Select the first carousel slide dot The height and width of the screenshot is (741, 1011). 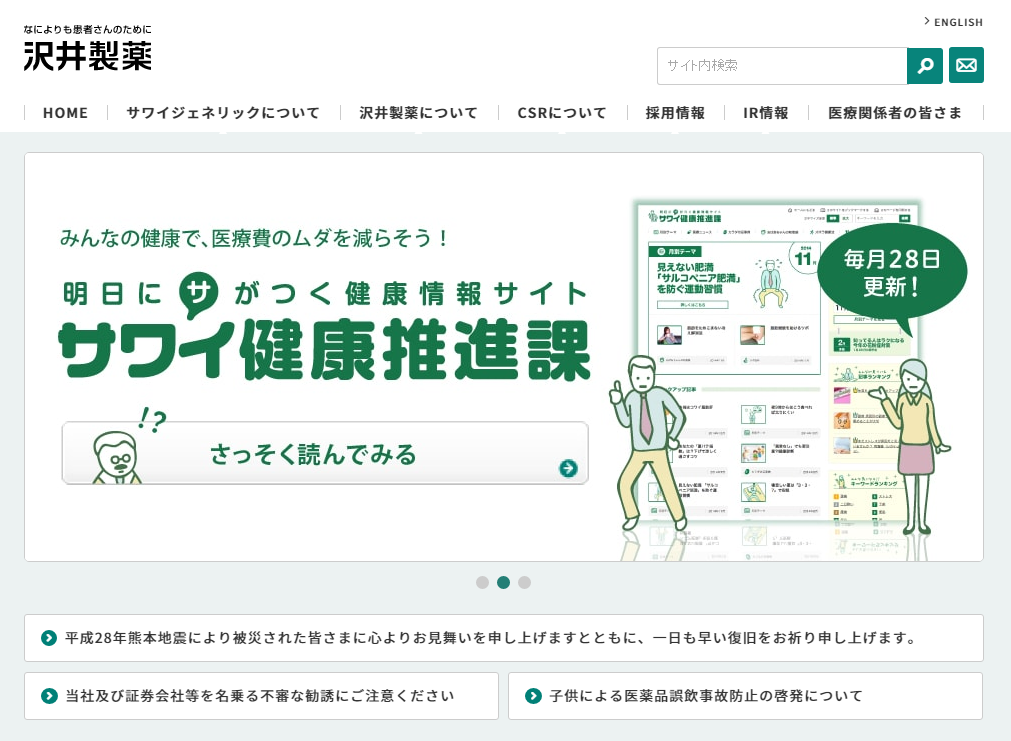click(482, 582)
